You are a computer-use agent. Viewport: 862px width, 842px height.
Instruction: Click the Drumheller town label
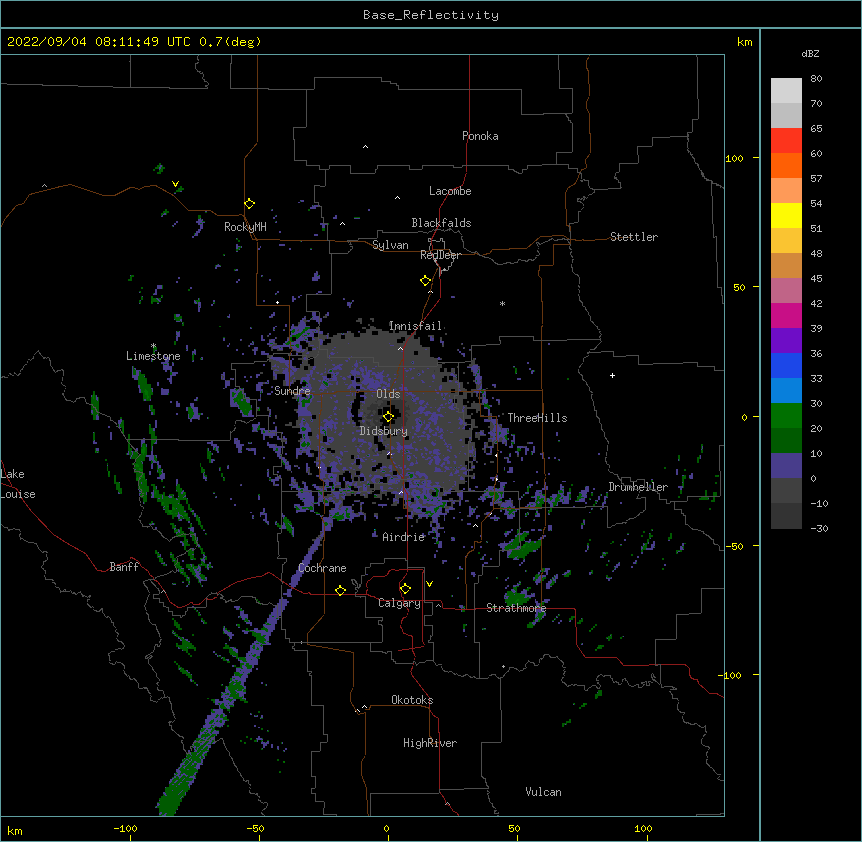(638, 487)
